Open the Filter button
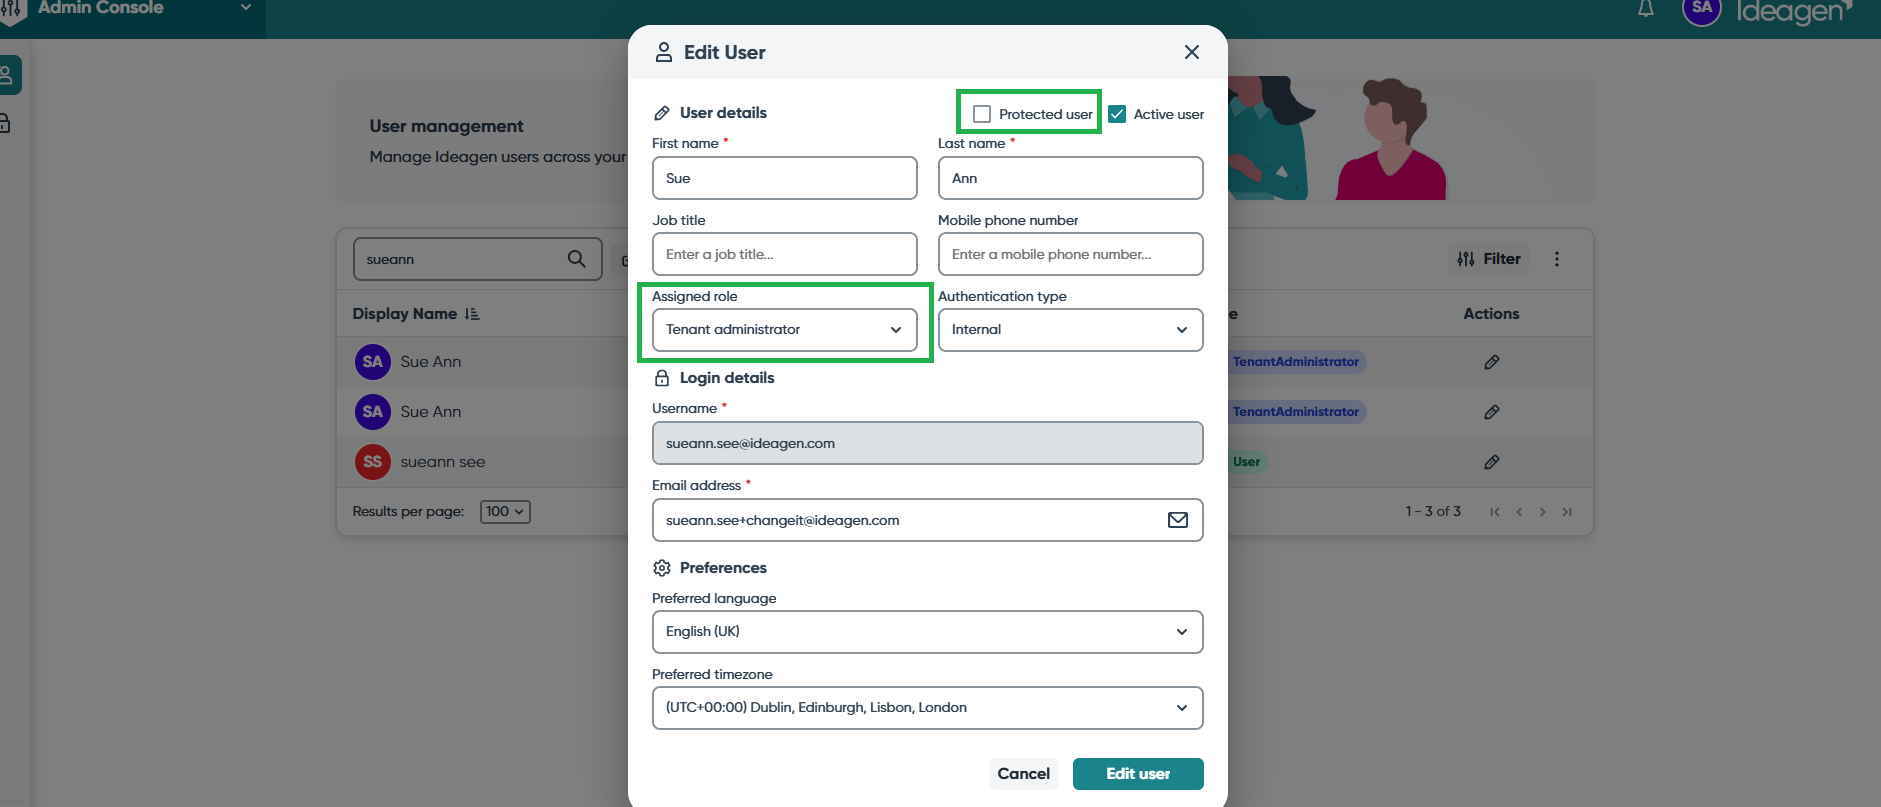 coord(1488,259)
